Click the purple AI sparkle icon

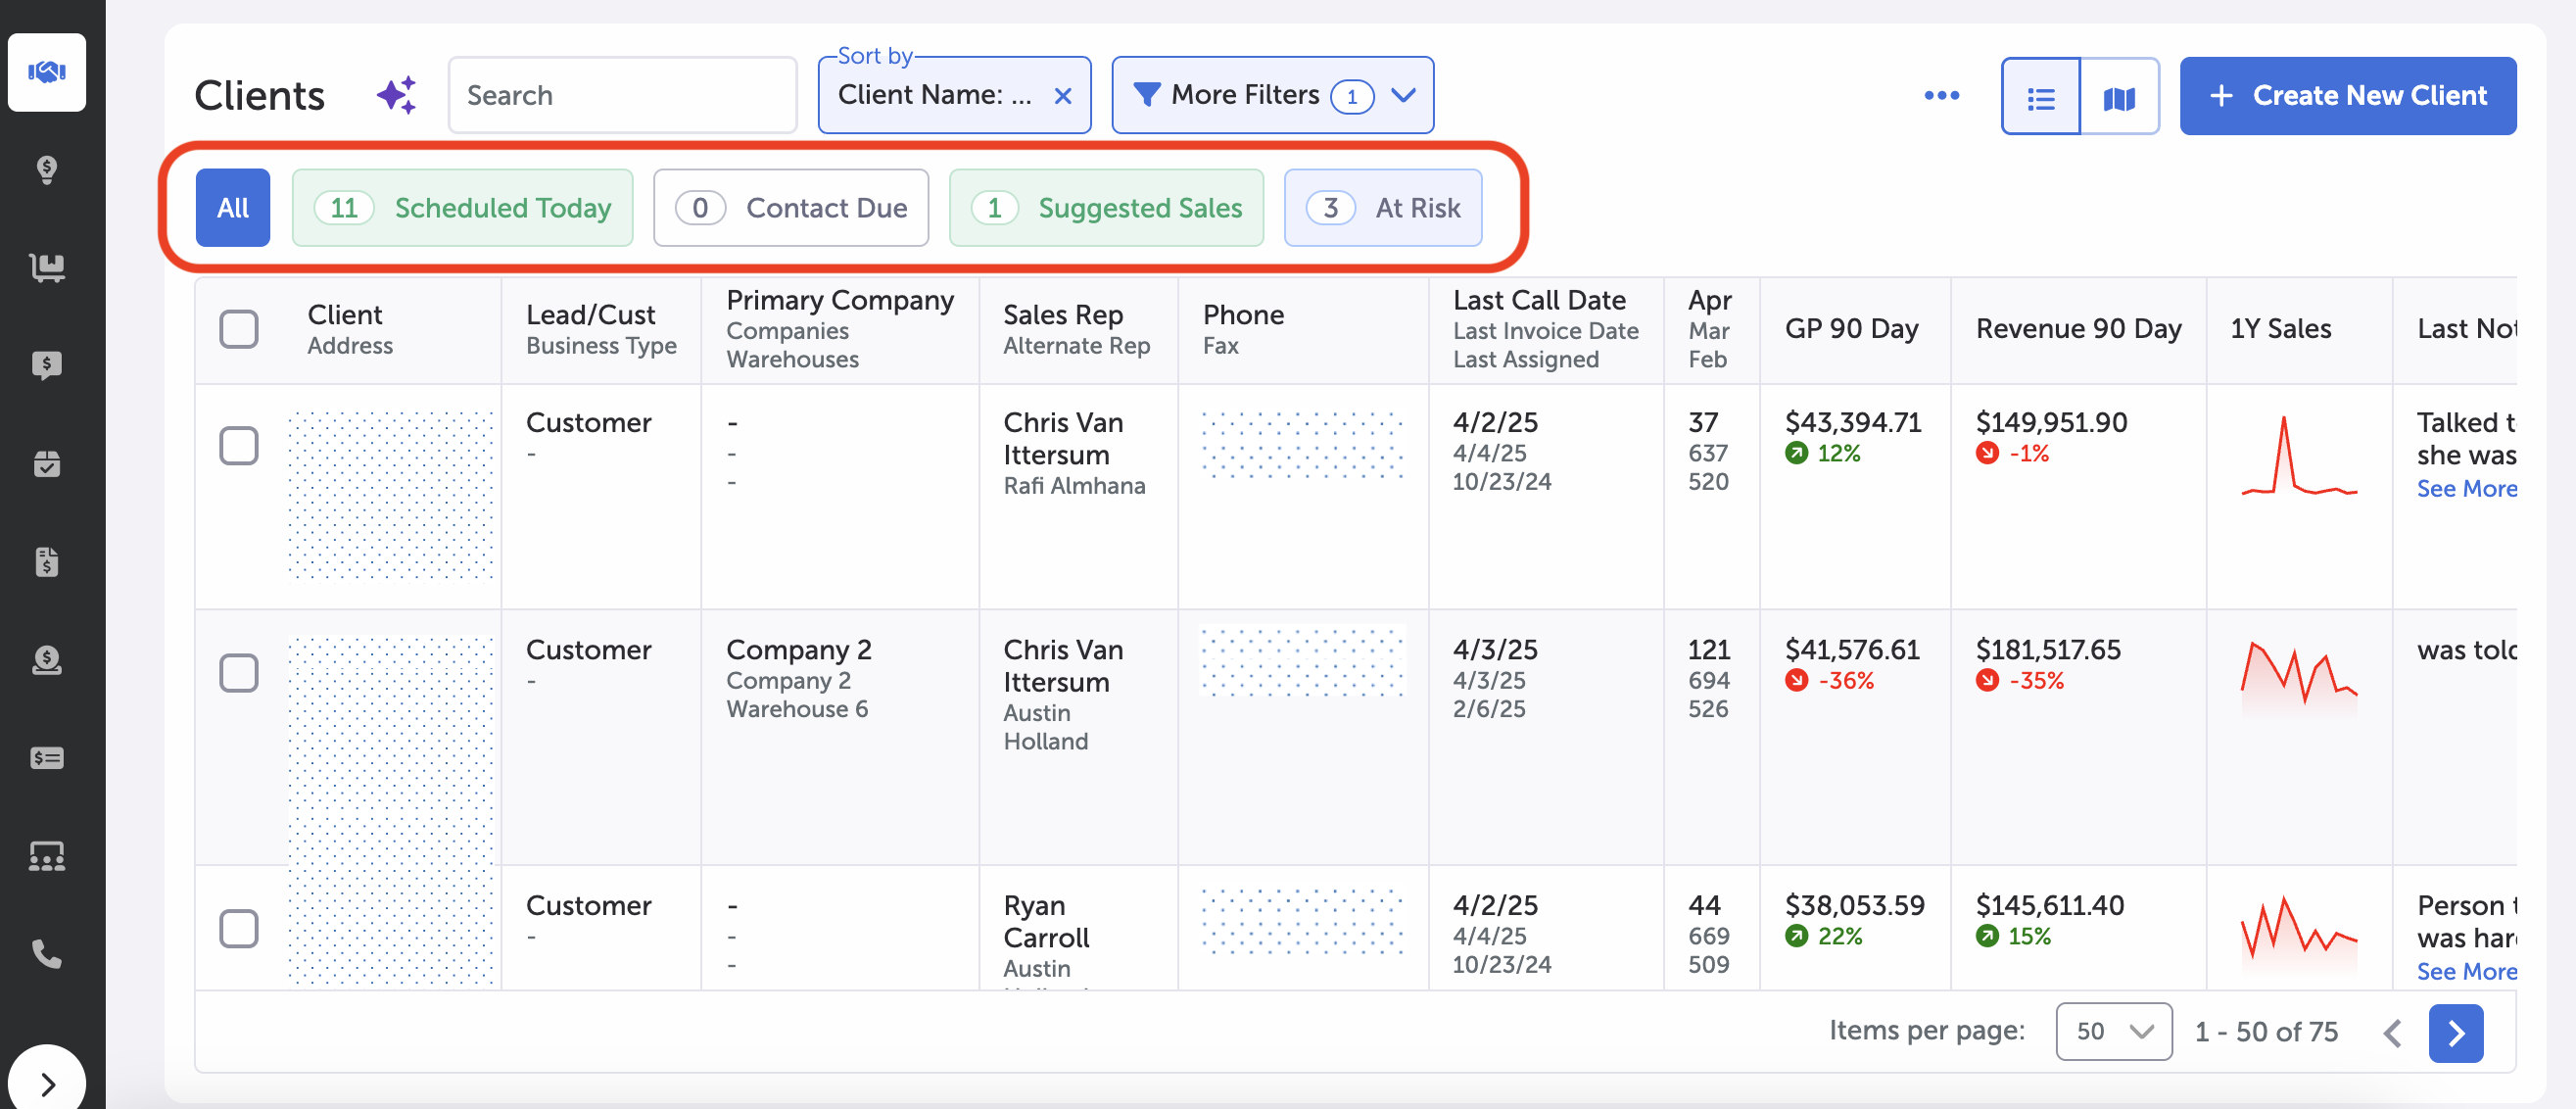coord(397,95)
